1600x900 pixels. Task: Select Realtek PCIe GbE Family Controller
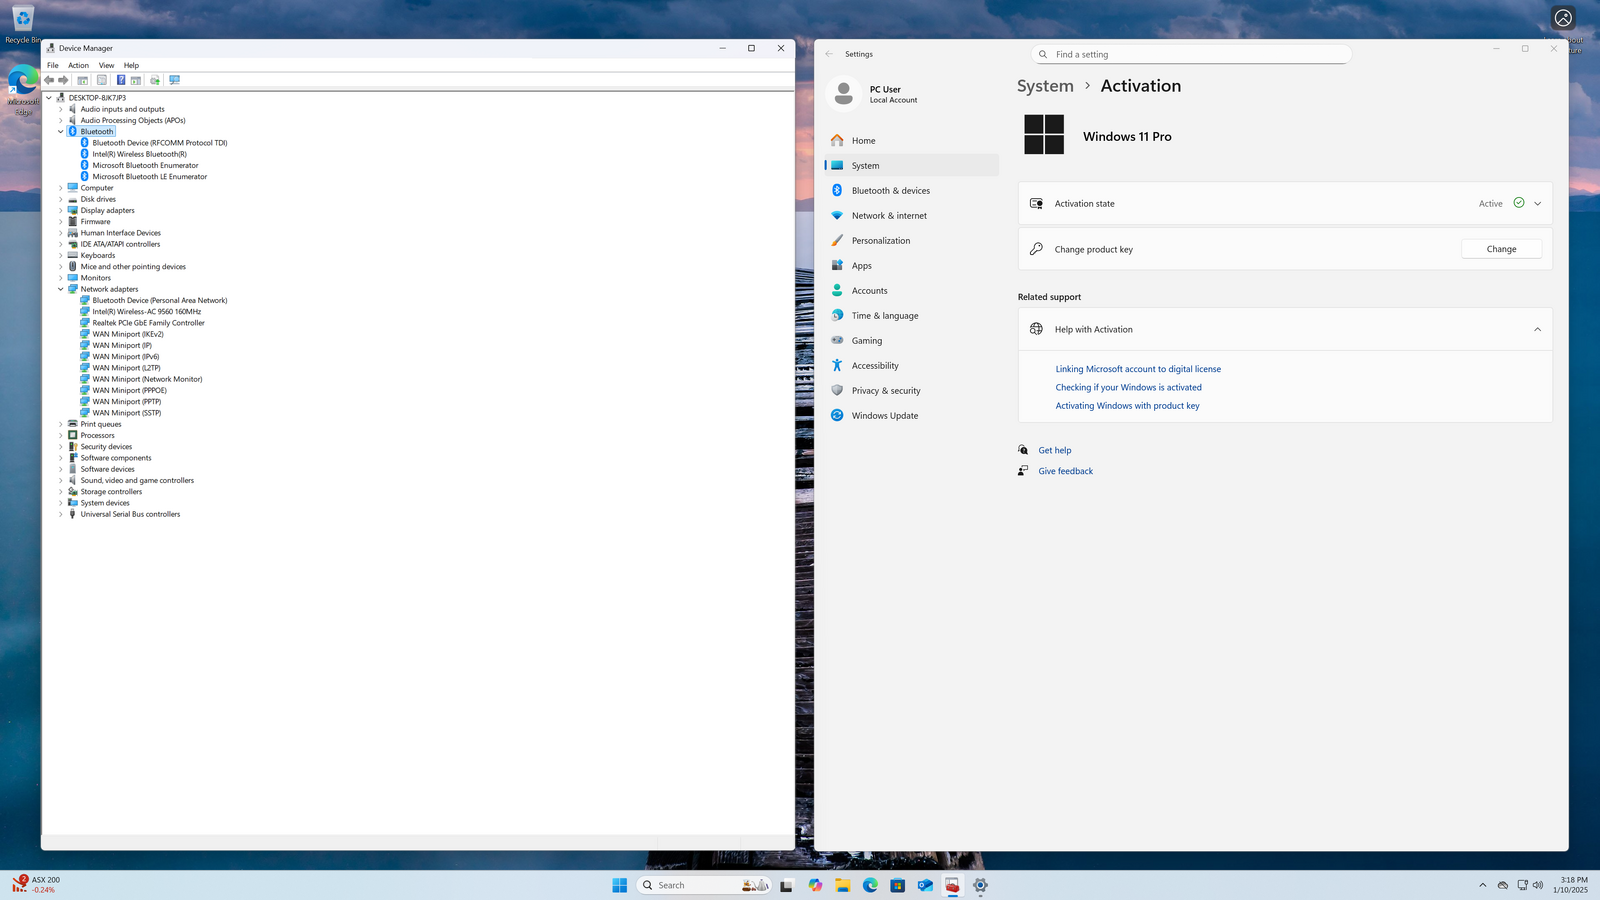click(x=148, y=323)
